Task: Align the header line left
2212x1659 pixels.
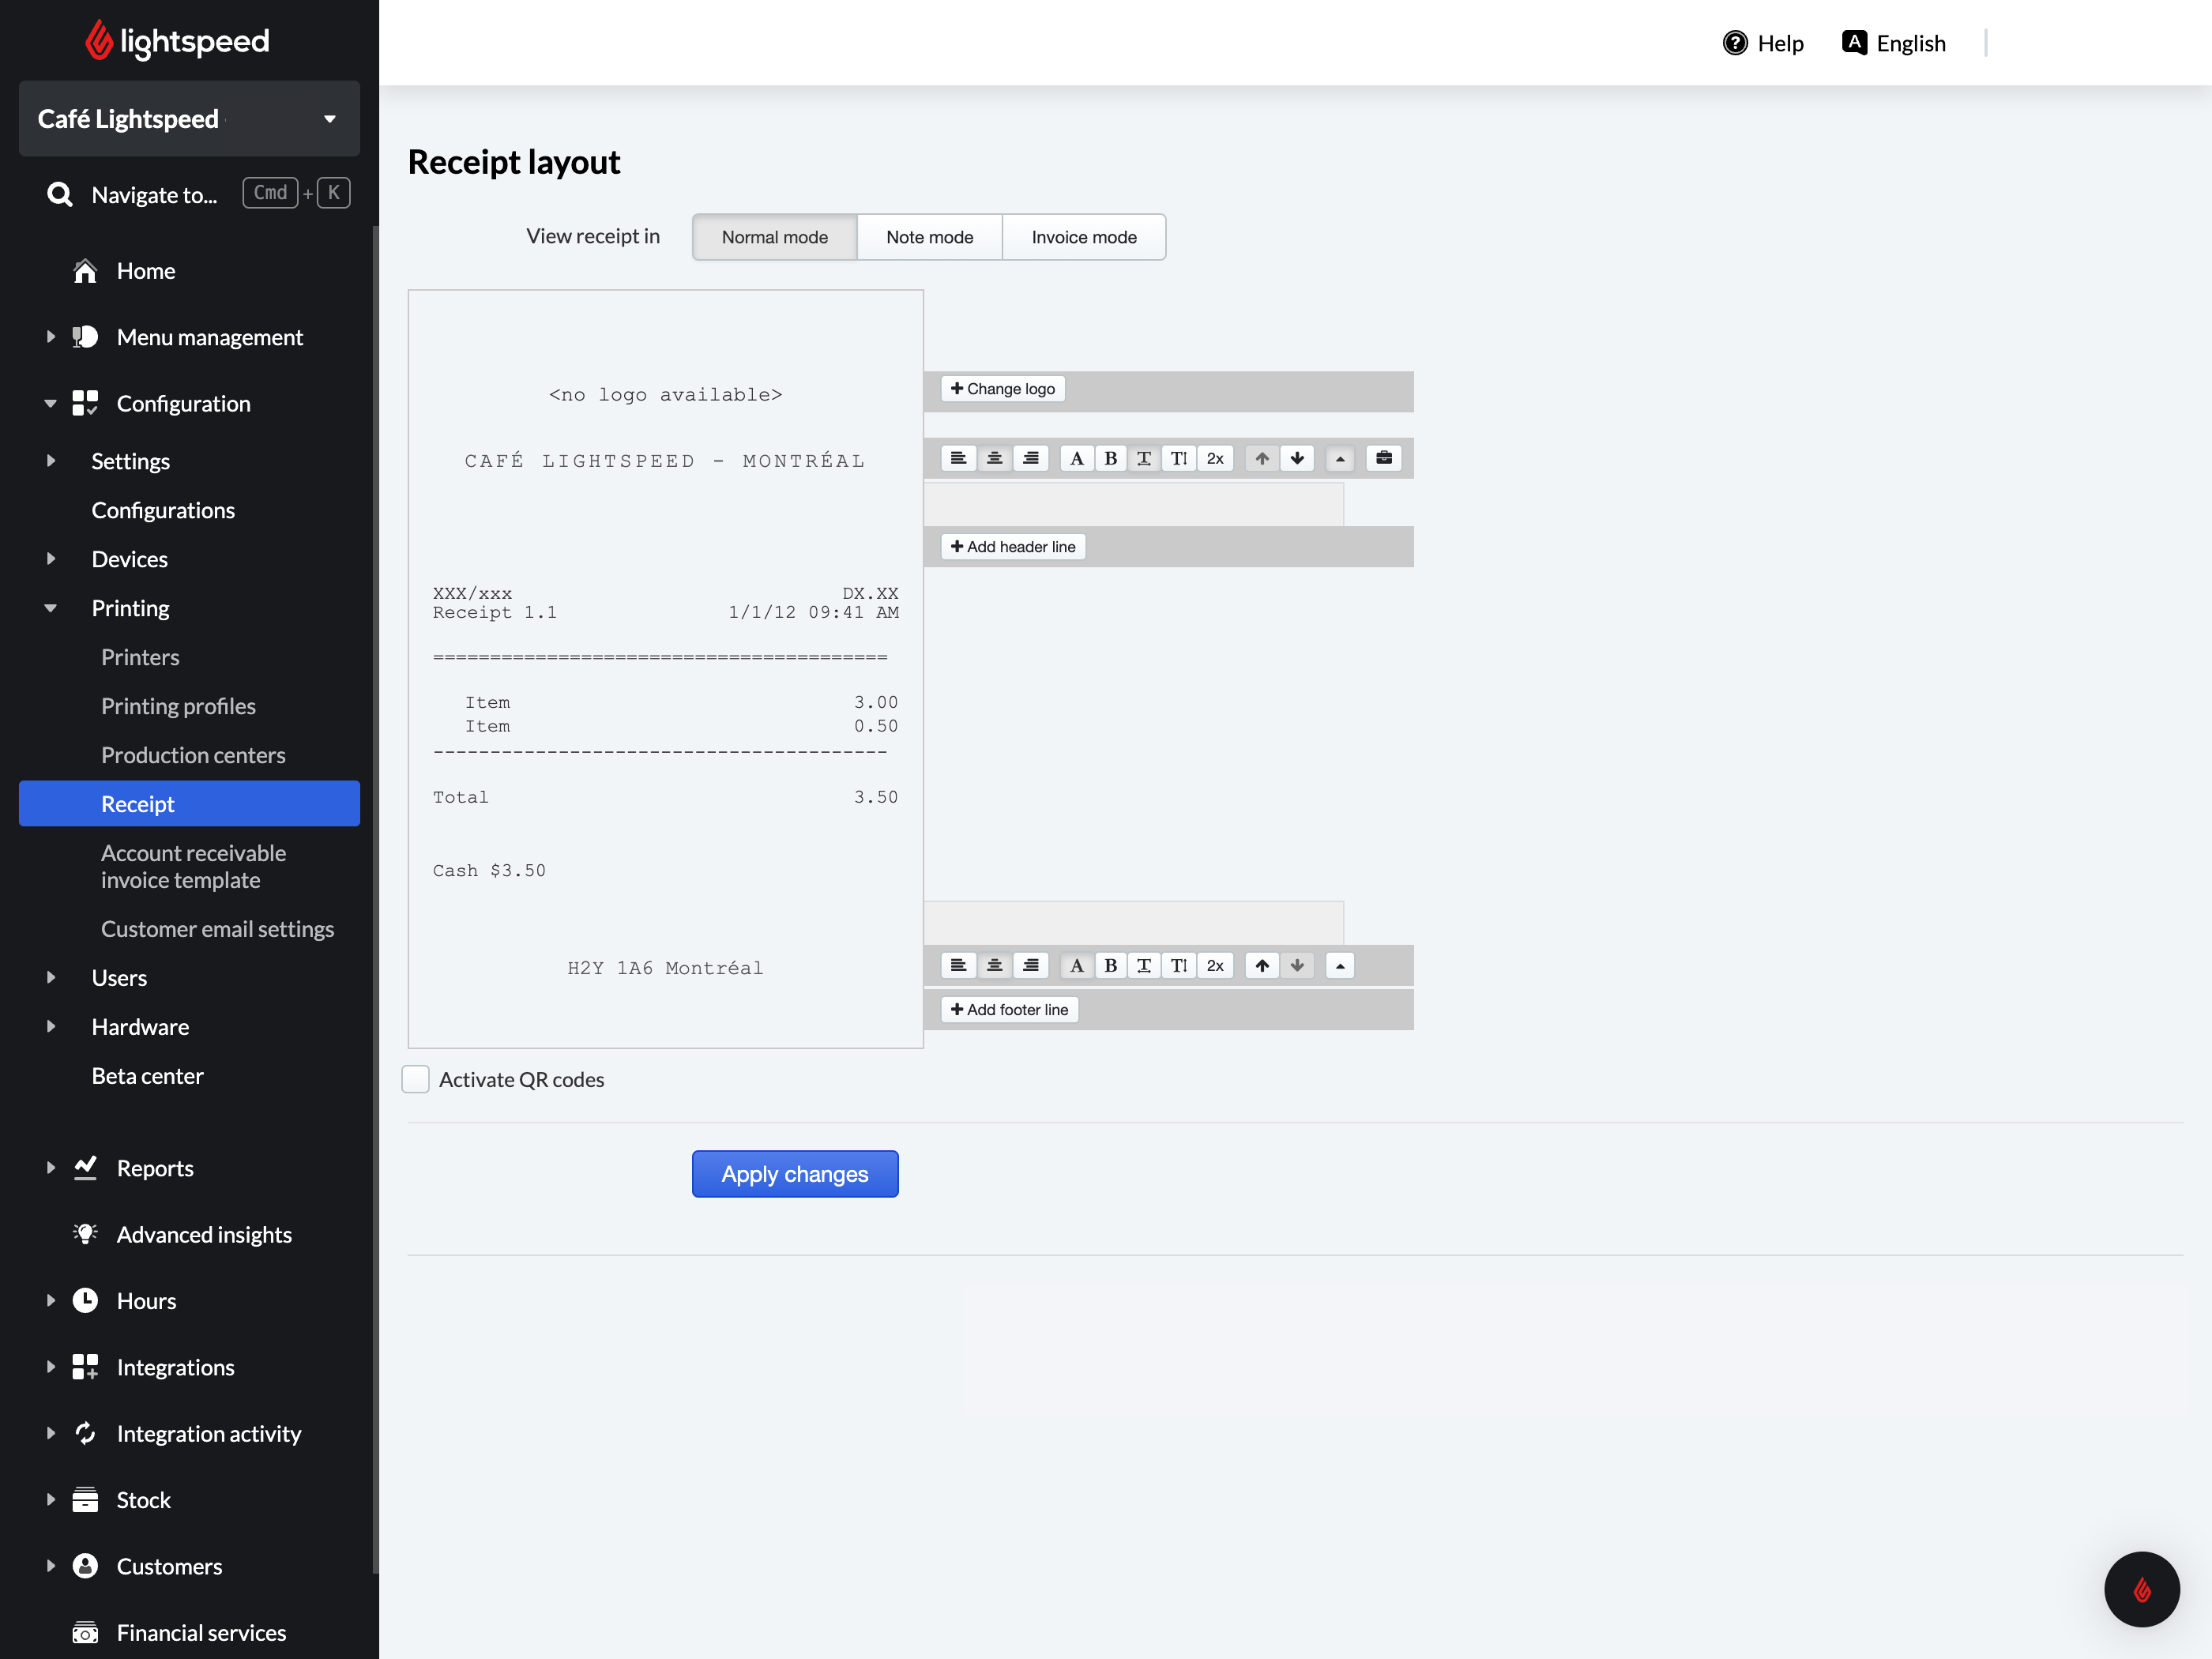Action: point(958,458)
